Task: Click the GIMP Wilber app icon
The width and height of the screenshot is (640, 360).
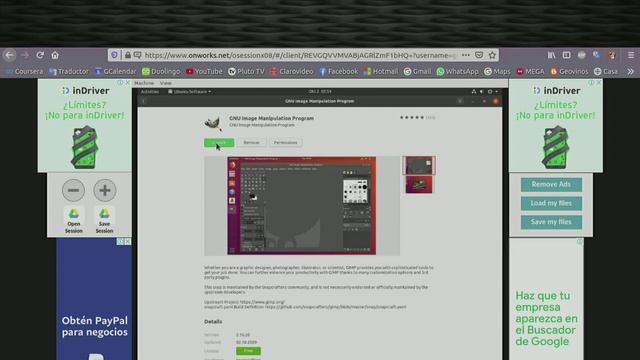Action: coord(213,123)
